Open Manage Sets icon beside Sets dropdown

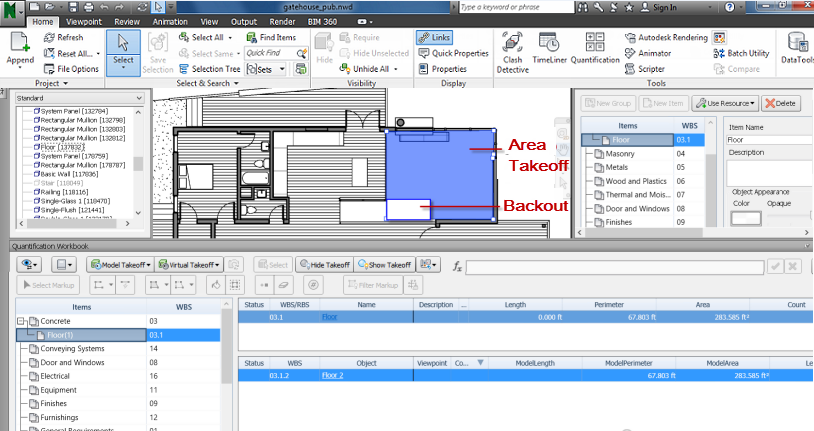click(x=301, y=69)
